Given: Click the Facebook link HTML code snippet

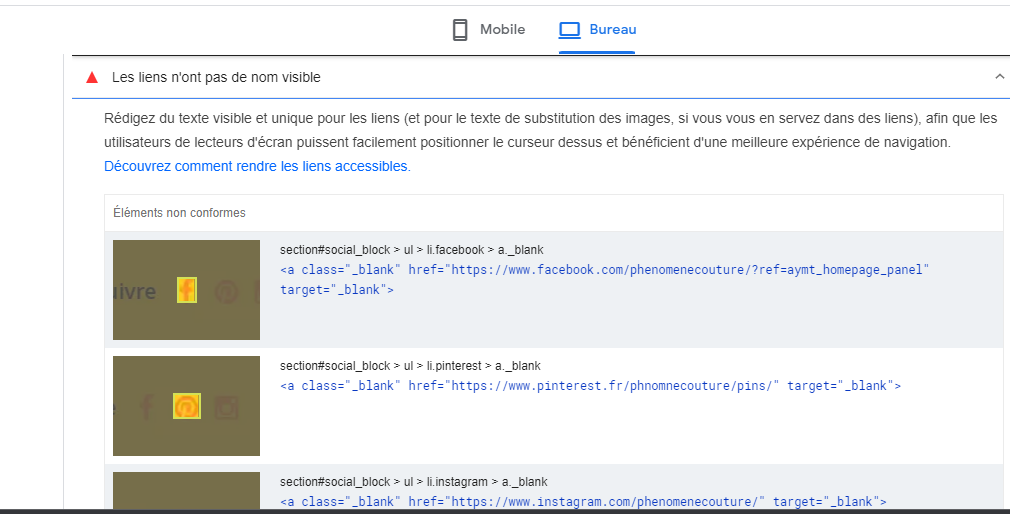Looking at the screenshot, I should (604, 270).
